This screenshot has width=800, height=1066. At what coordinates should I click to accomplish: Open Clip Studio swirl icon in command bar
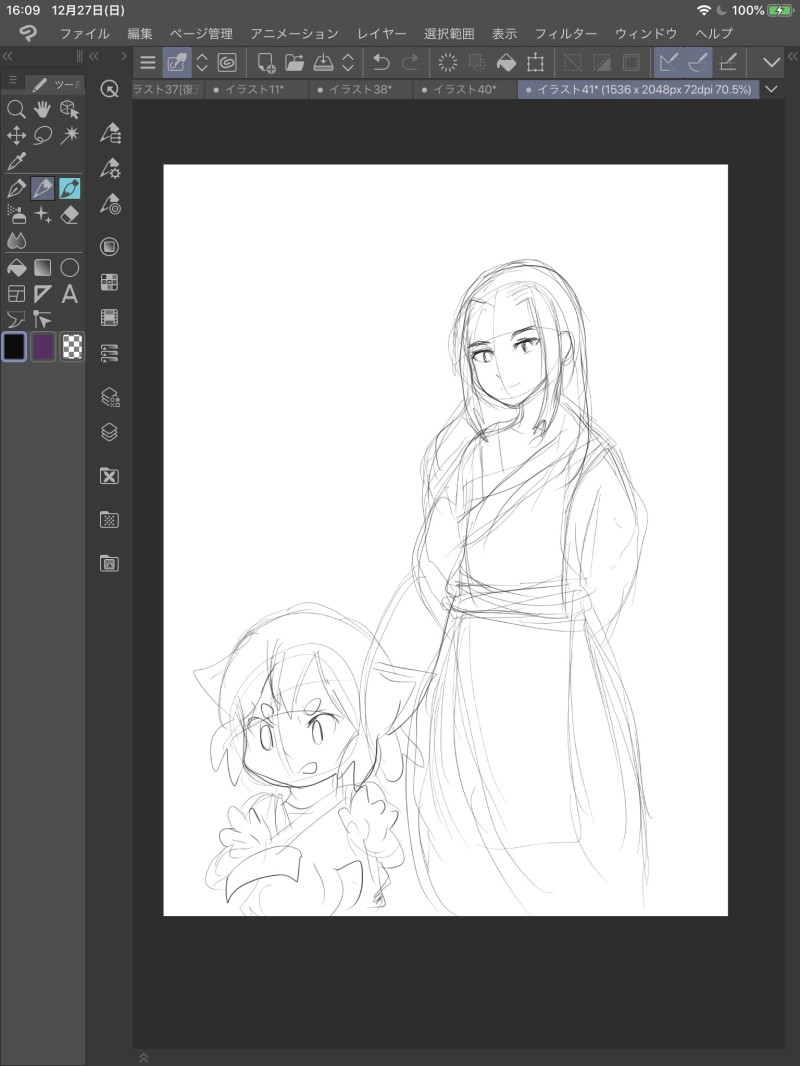point(227,63)
